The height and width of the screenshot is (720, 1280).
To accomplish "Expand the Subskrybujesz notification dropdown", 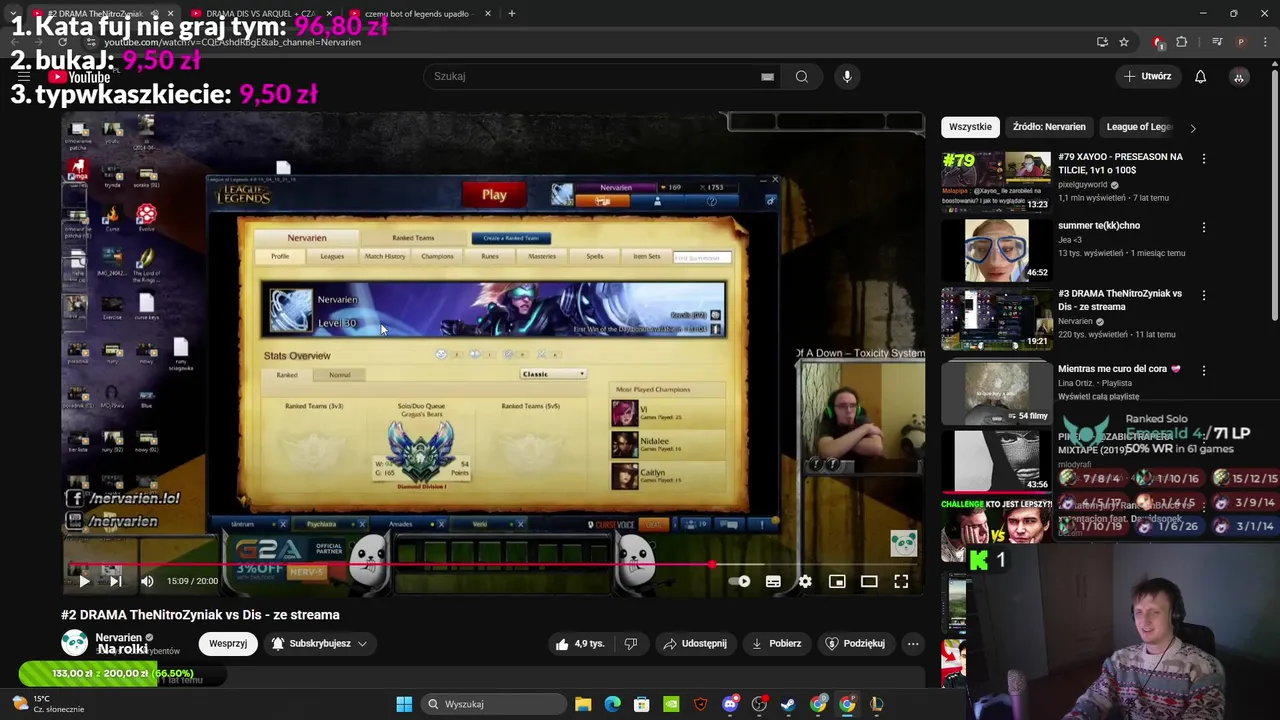I will (319, 643).
